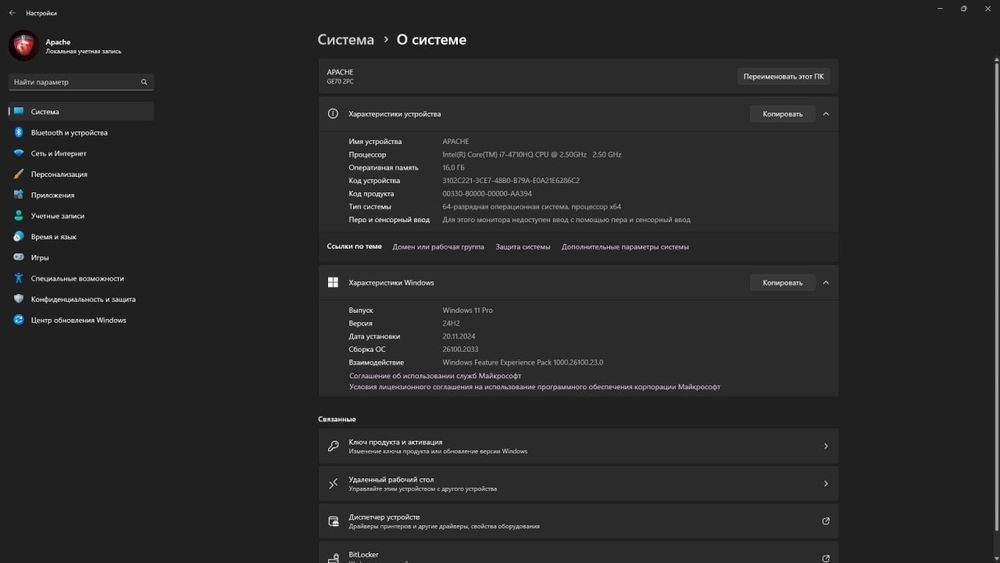
Task: Click search magnifier in Найти параметр
Action: pos(144,82)
